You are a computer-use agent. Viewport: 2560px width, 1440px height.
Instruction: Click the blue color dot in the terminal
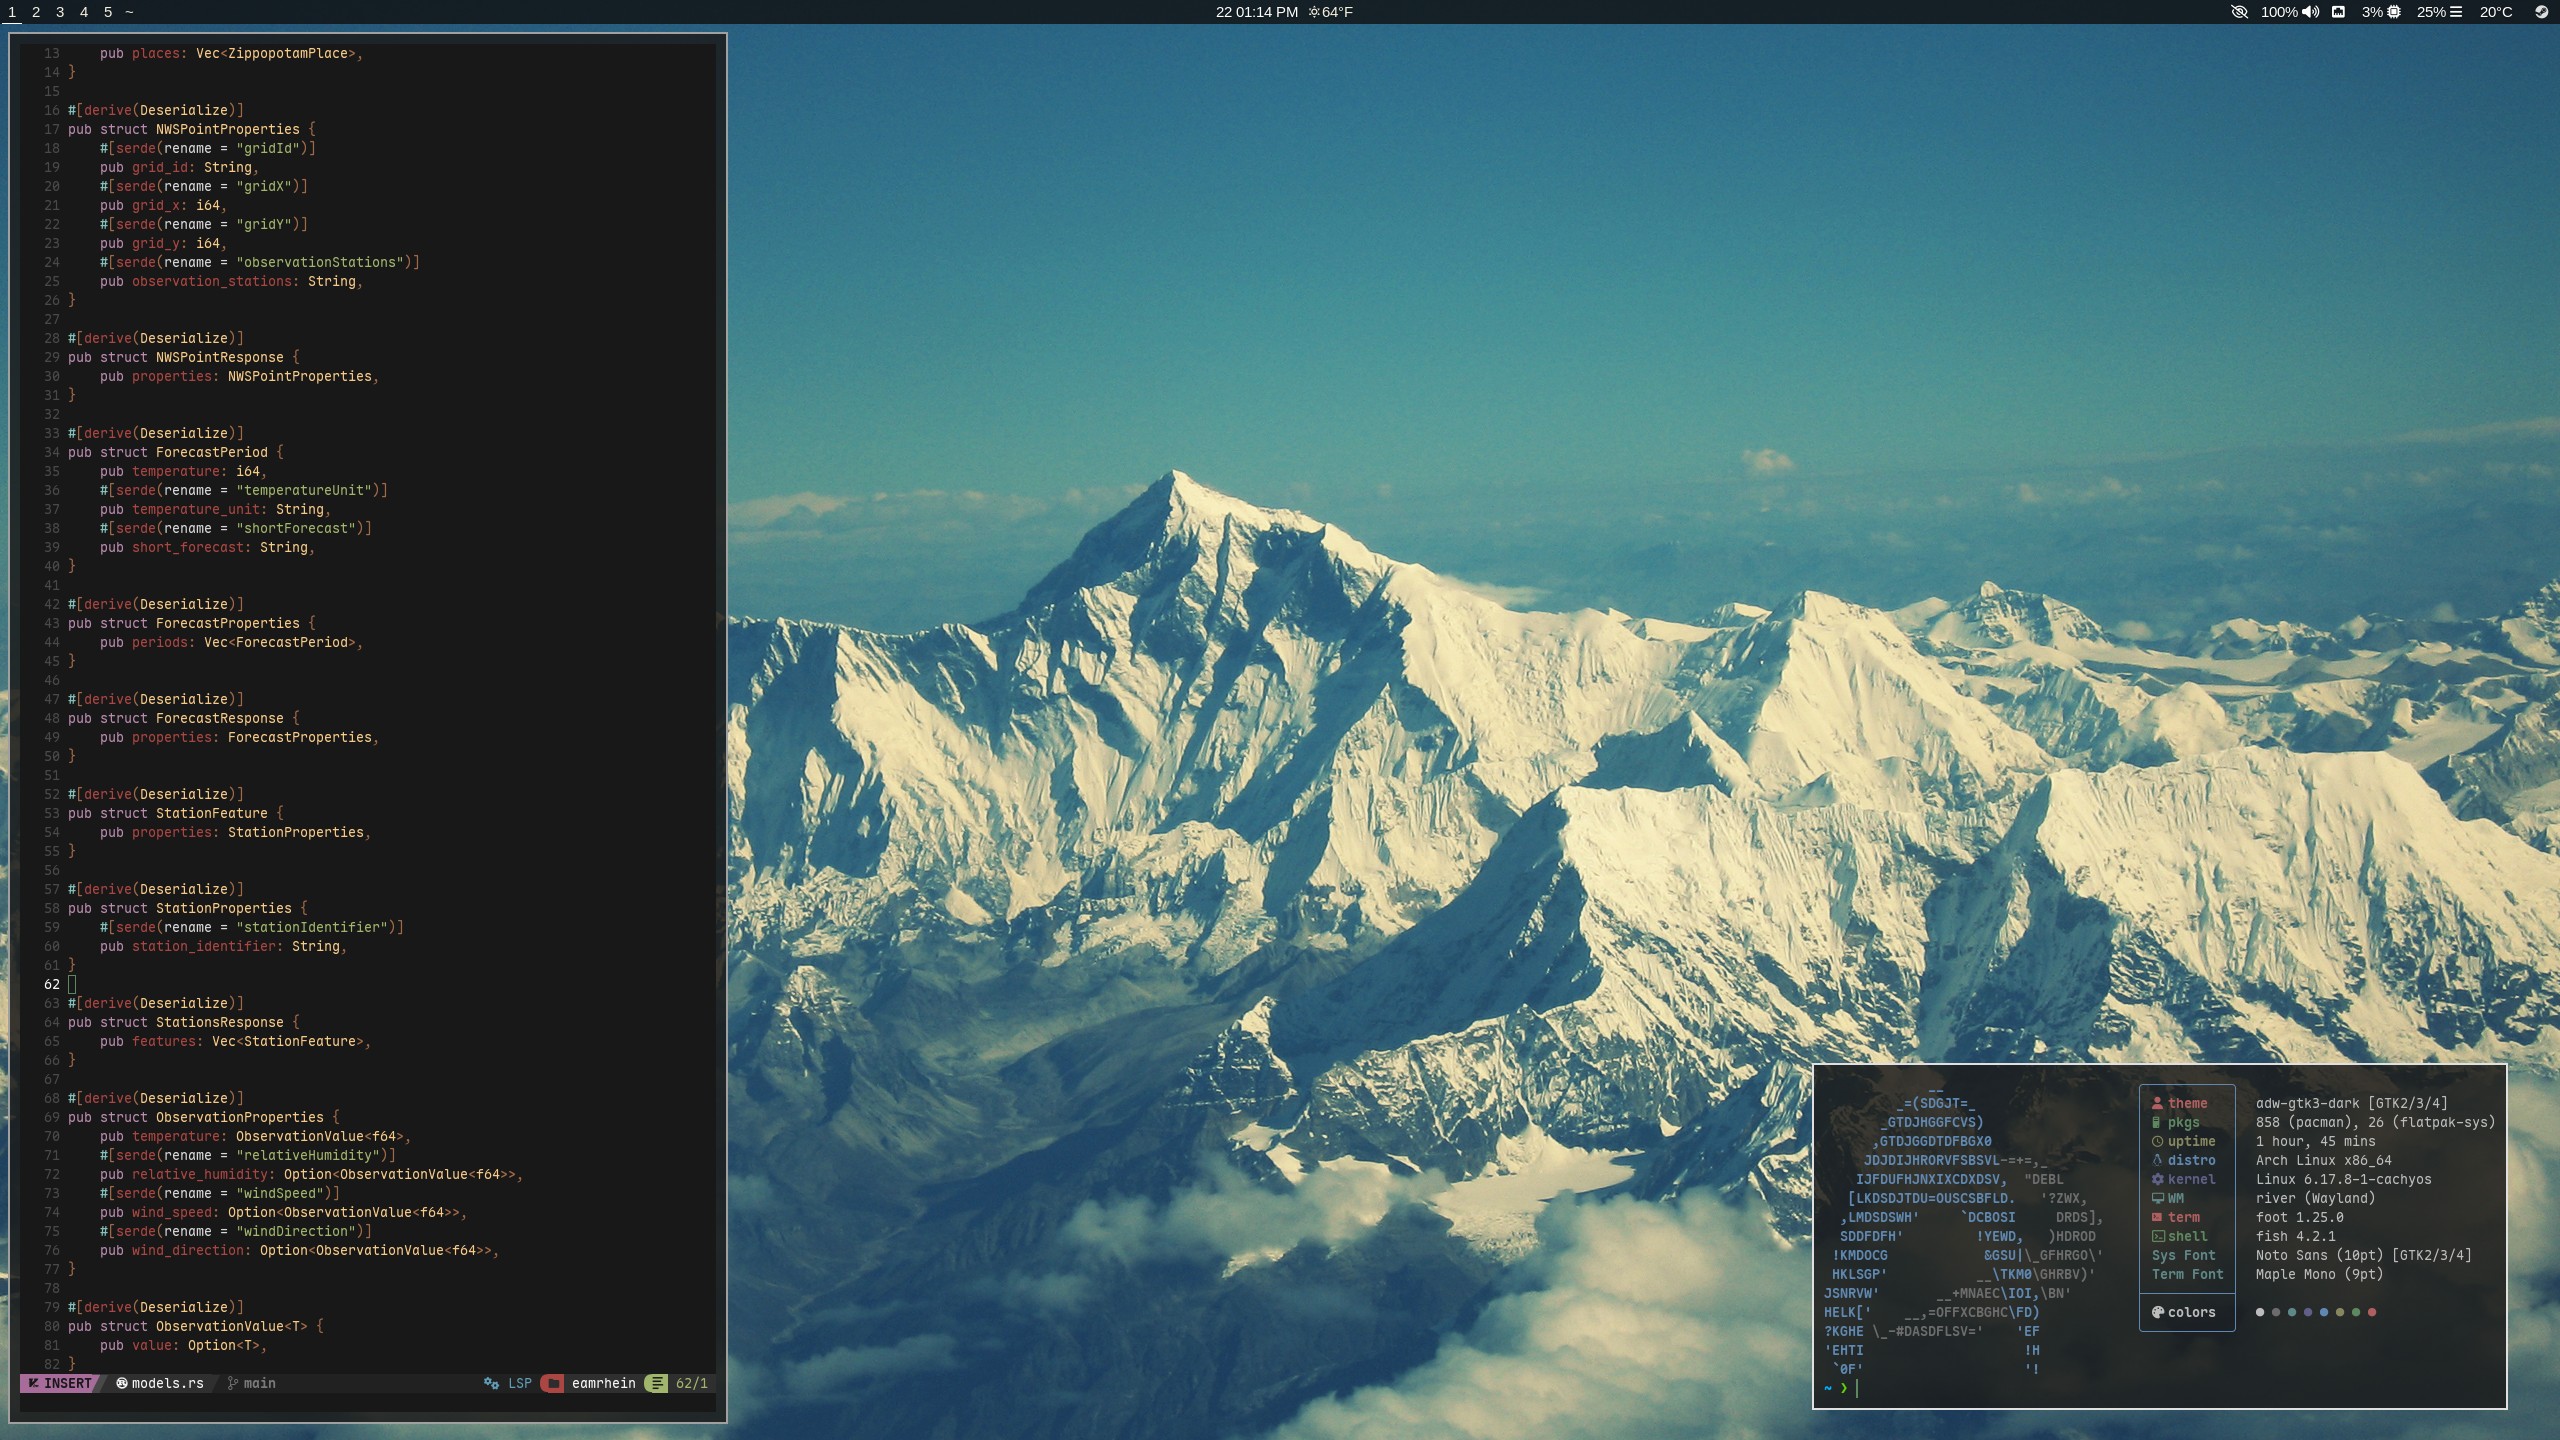2324,1312
